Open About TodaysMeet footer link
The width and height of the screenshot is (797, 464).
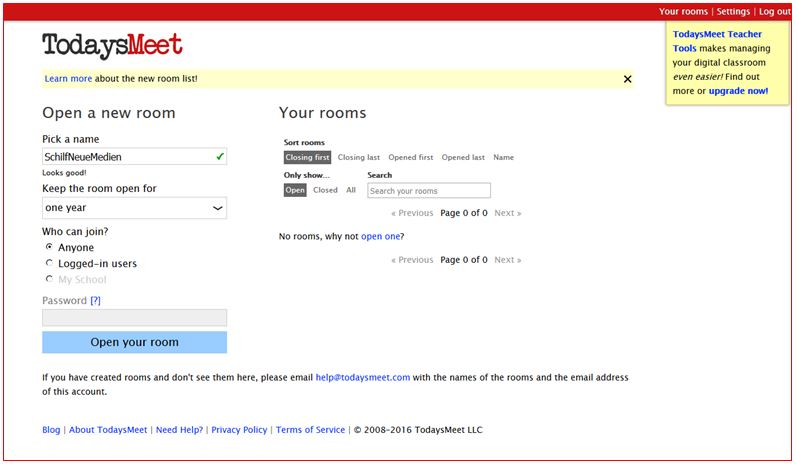[x=108, y=430]
